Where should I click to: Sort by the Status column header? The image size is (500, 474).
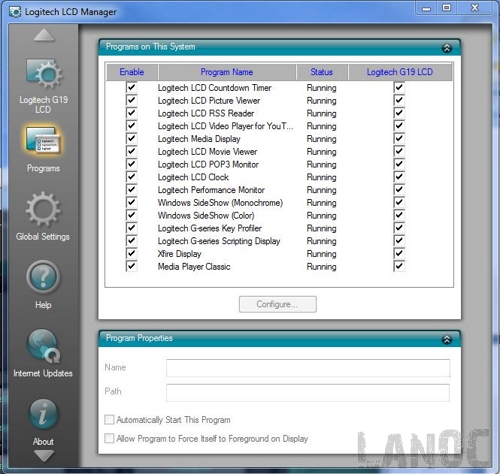(x=322, y=72)
